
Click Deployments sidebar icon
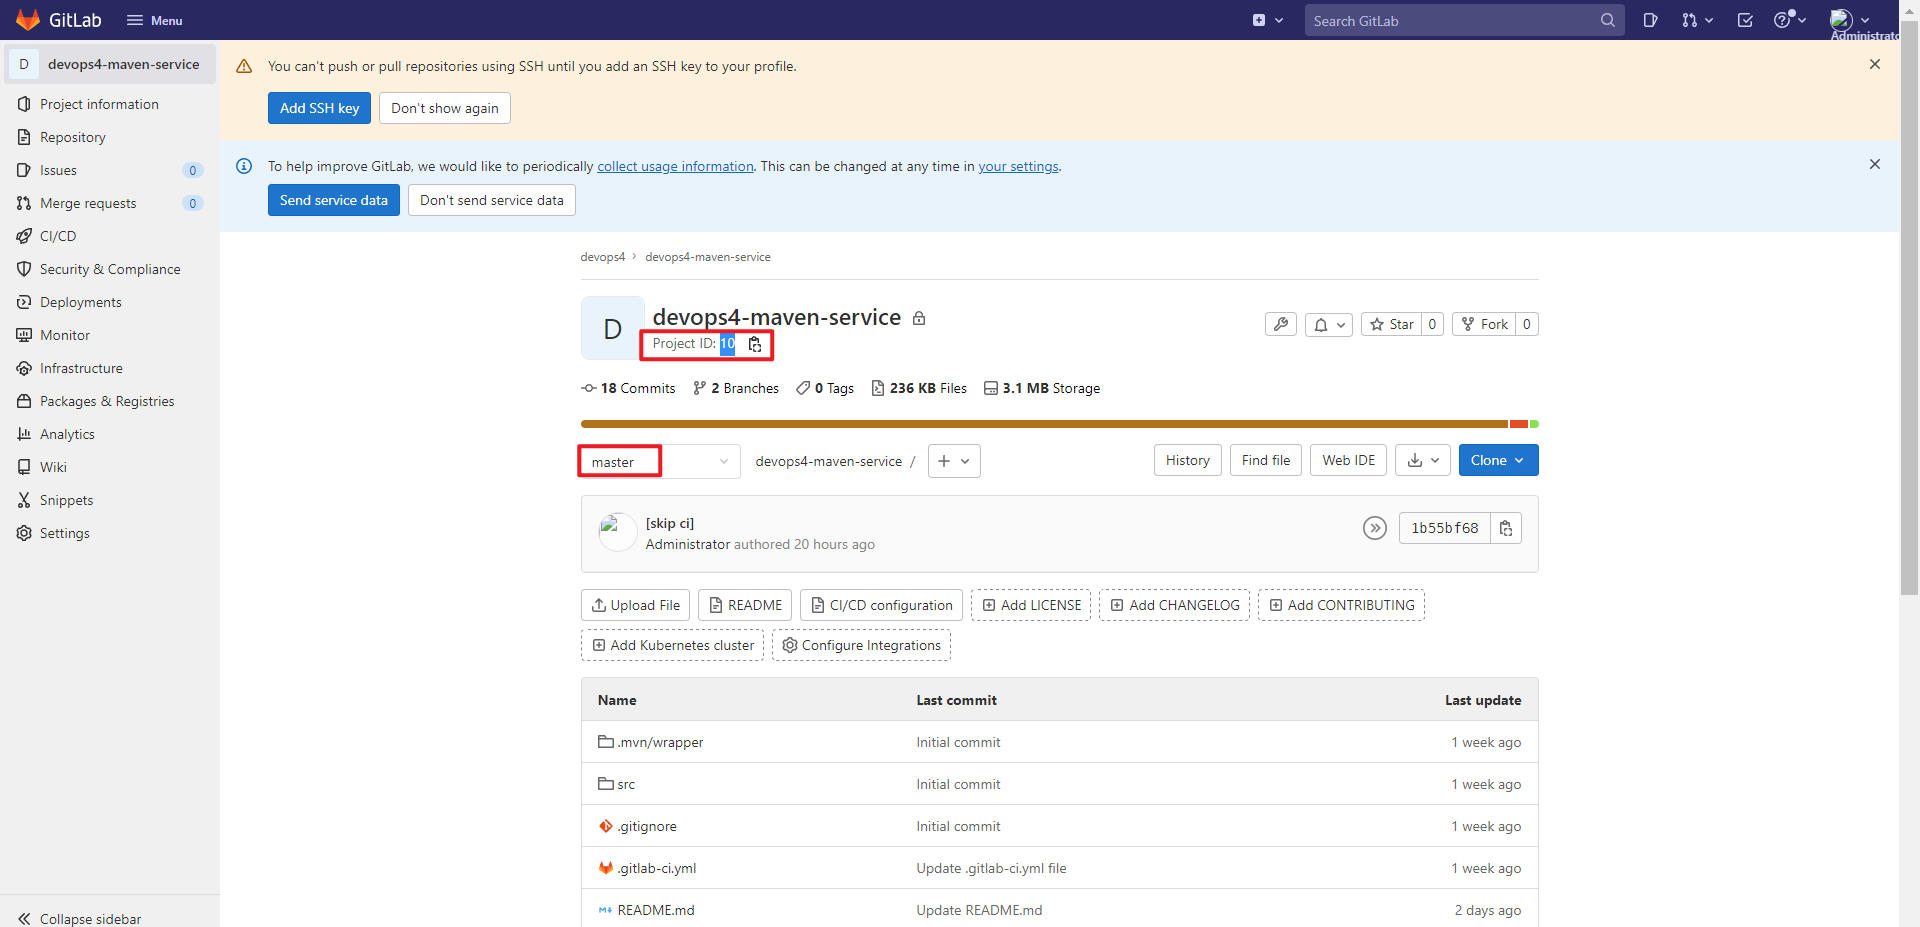[x=24, y=302]
